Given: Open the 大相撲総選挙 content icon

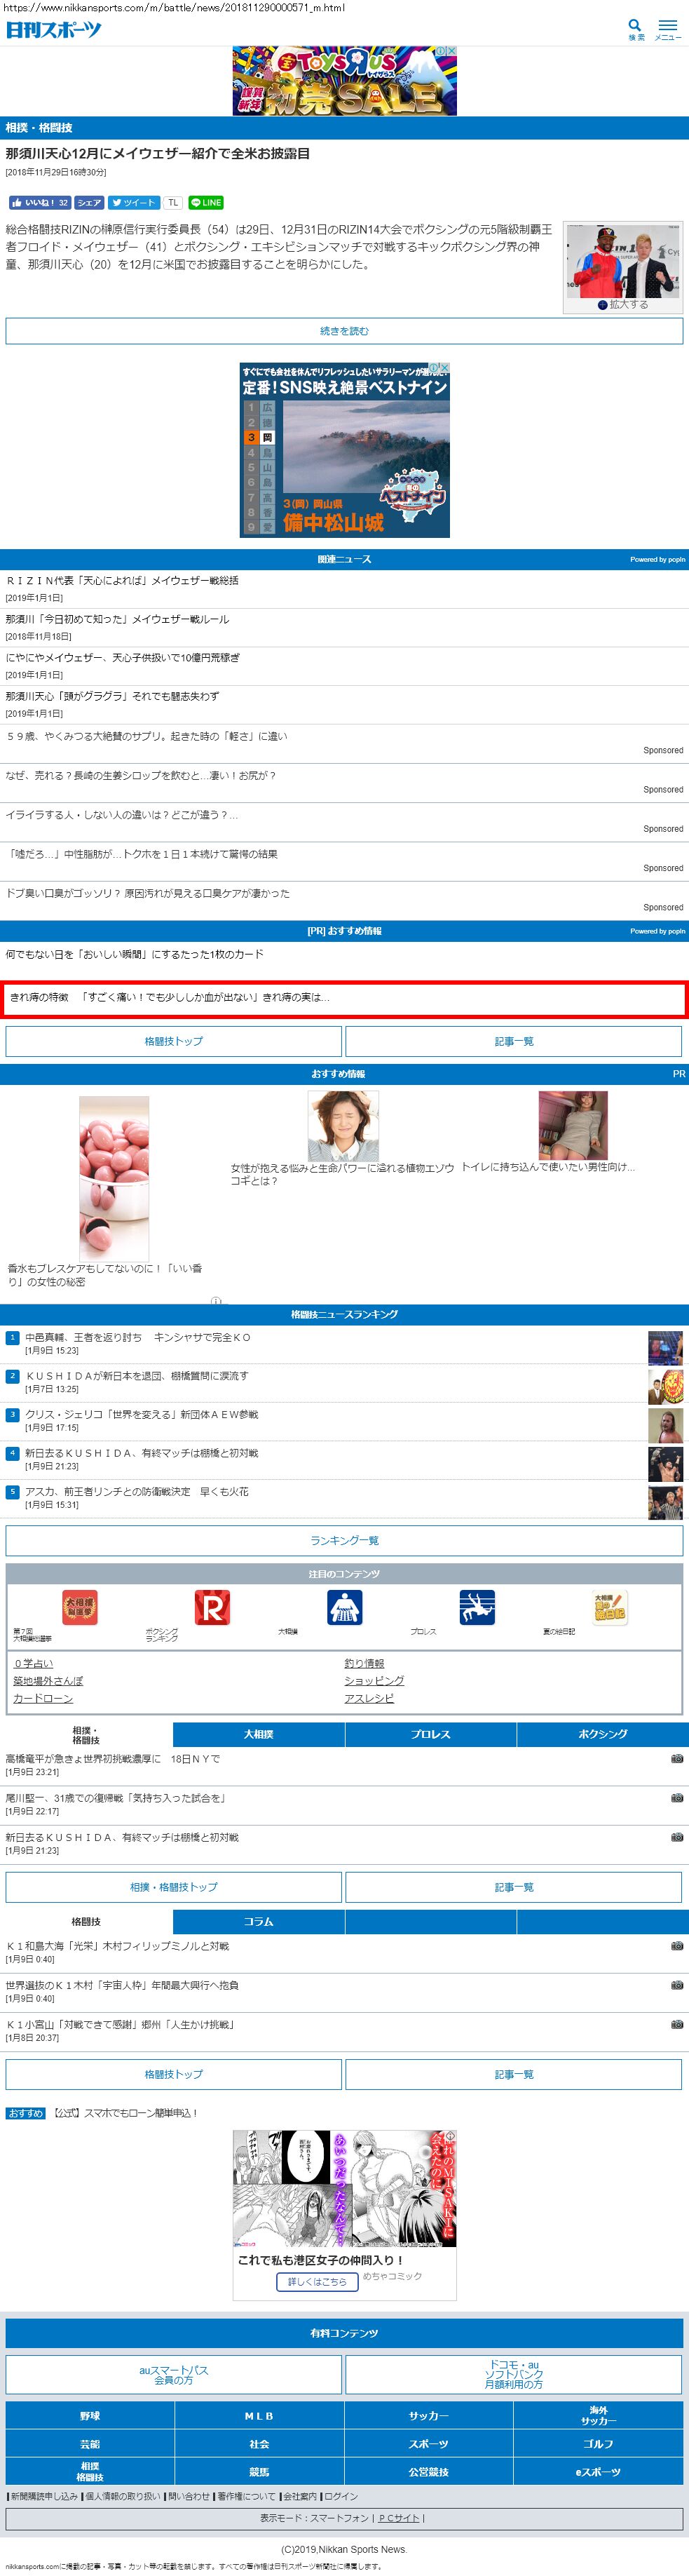Looking at the screenshot, I should 80,1607.
